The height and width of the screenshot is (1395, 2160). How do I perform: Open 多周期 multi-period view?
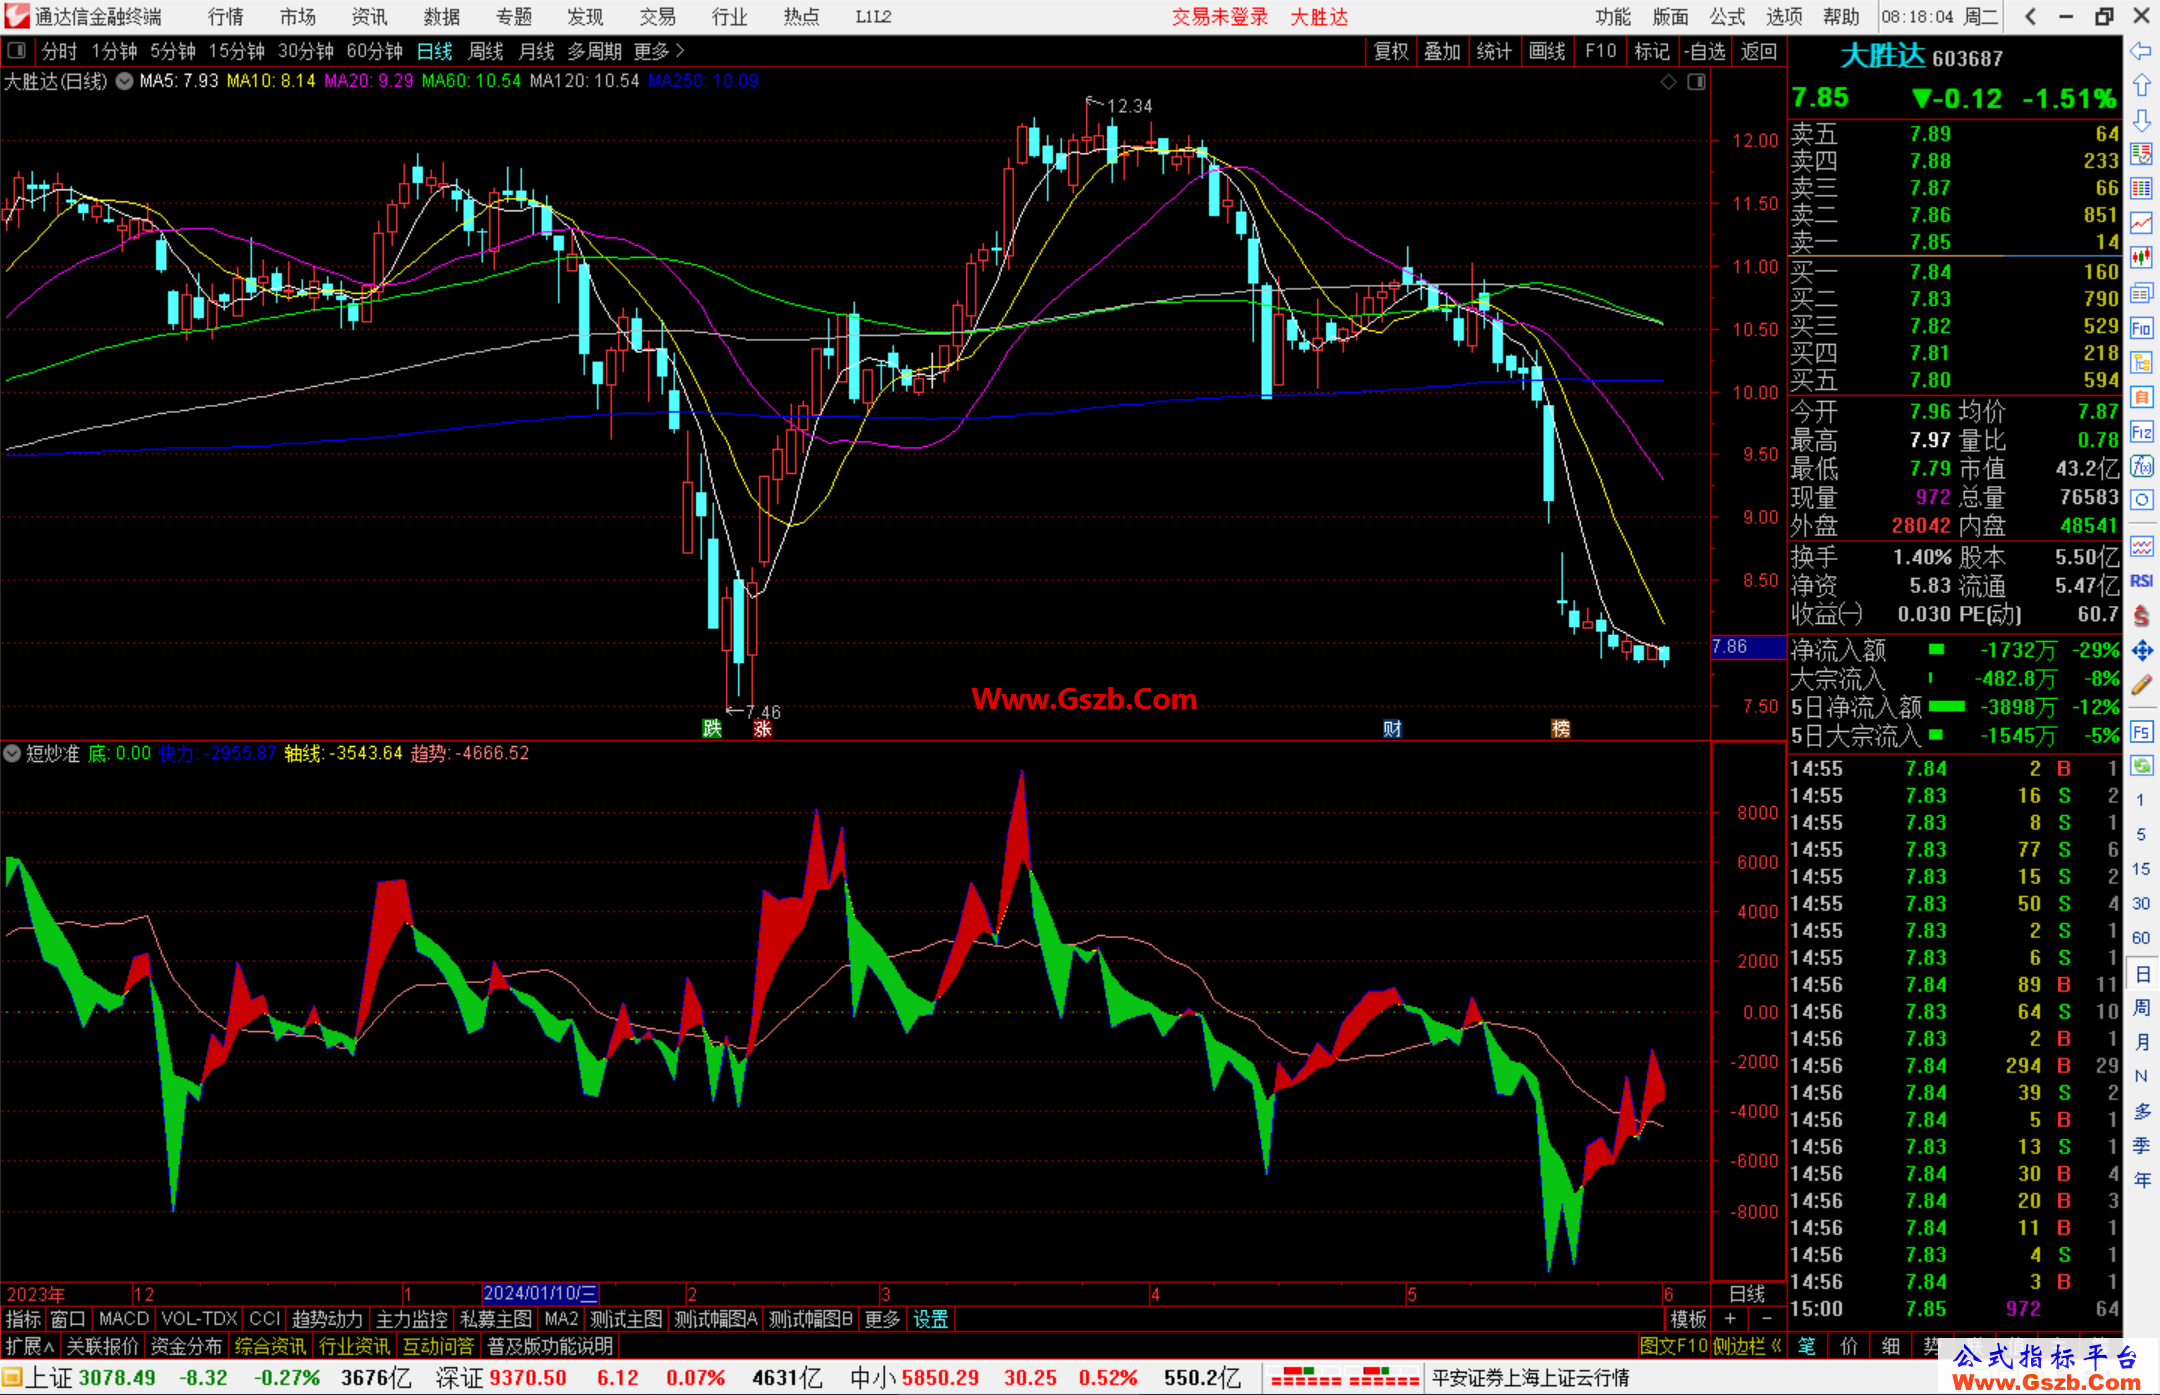(594, 51)
